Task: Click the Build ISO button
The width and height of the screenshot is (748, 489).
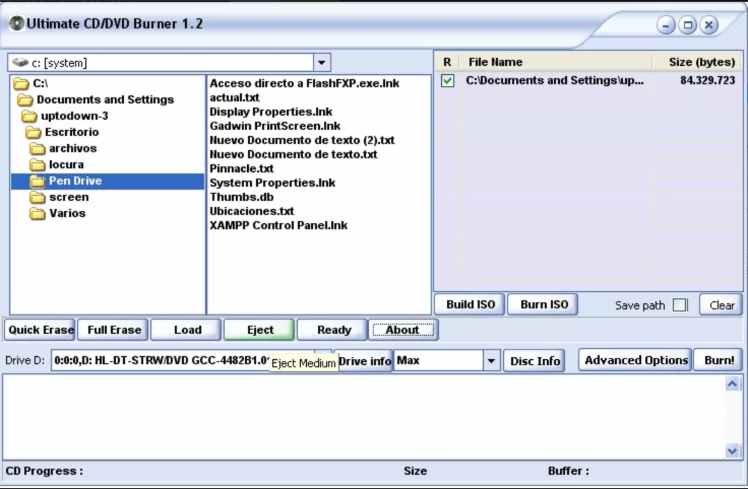Action: [469, 304]
